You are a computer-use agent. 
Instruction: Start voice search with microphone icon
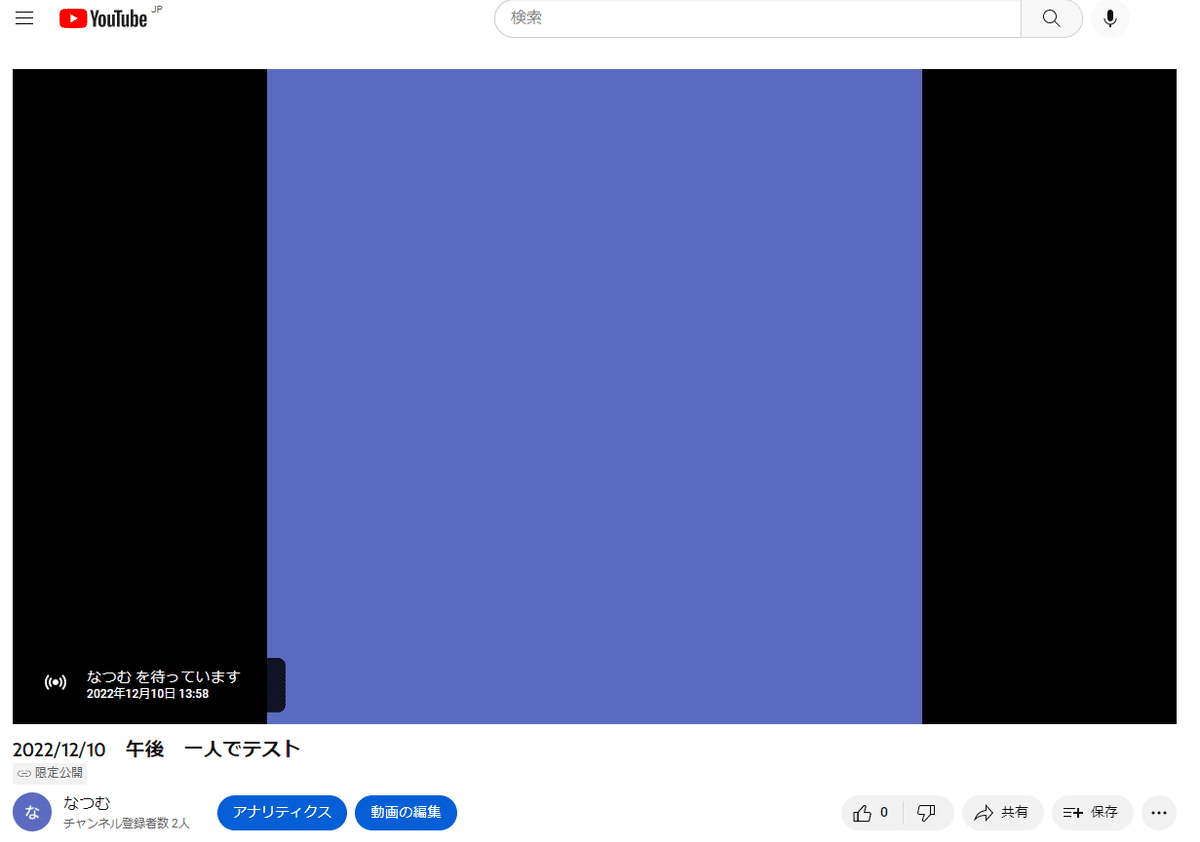1110,18
